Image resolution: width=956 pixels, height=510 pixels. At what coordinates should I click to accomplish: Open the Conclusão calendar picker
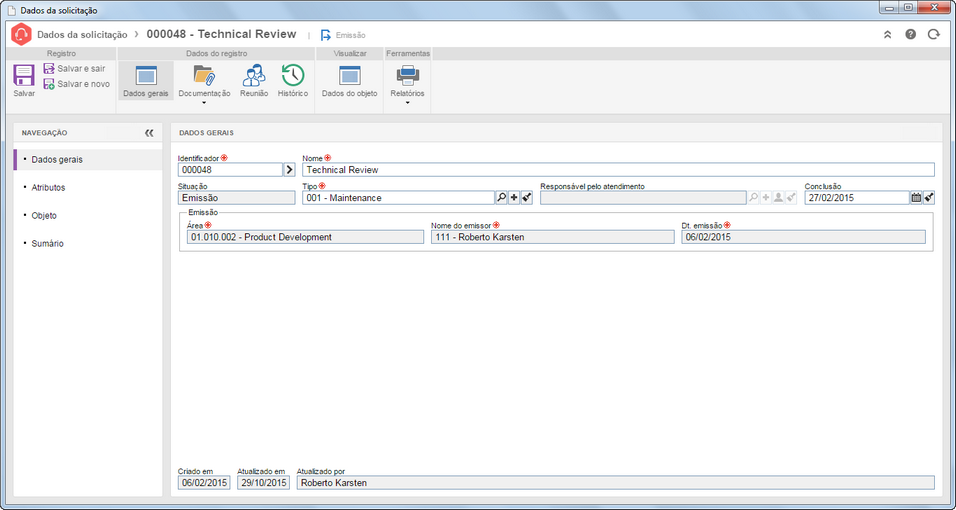[x=916, y=198]
